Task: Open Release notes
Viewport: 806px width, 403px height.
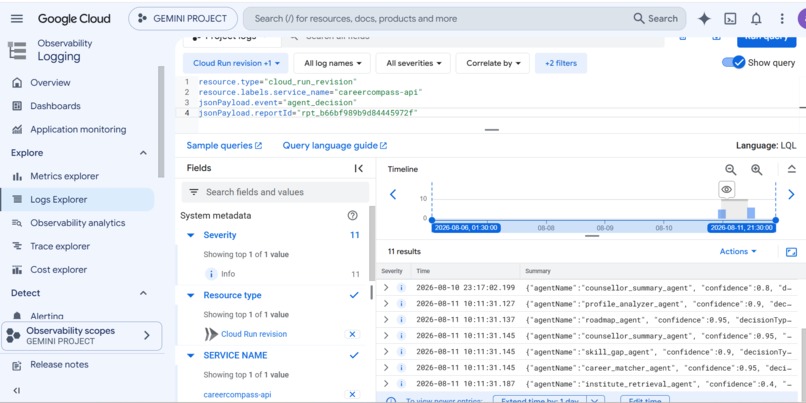Action: pyautogui.click(x=59, y=365)
